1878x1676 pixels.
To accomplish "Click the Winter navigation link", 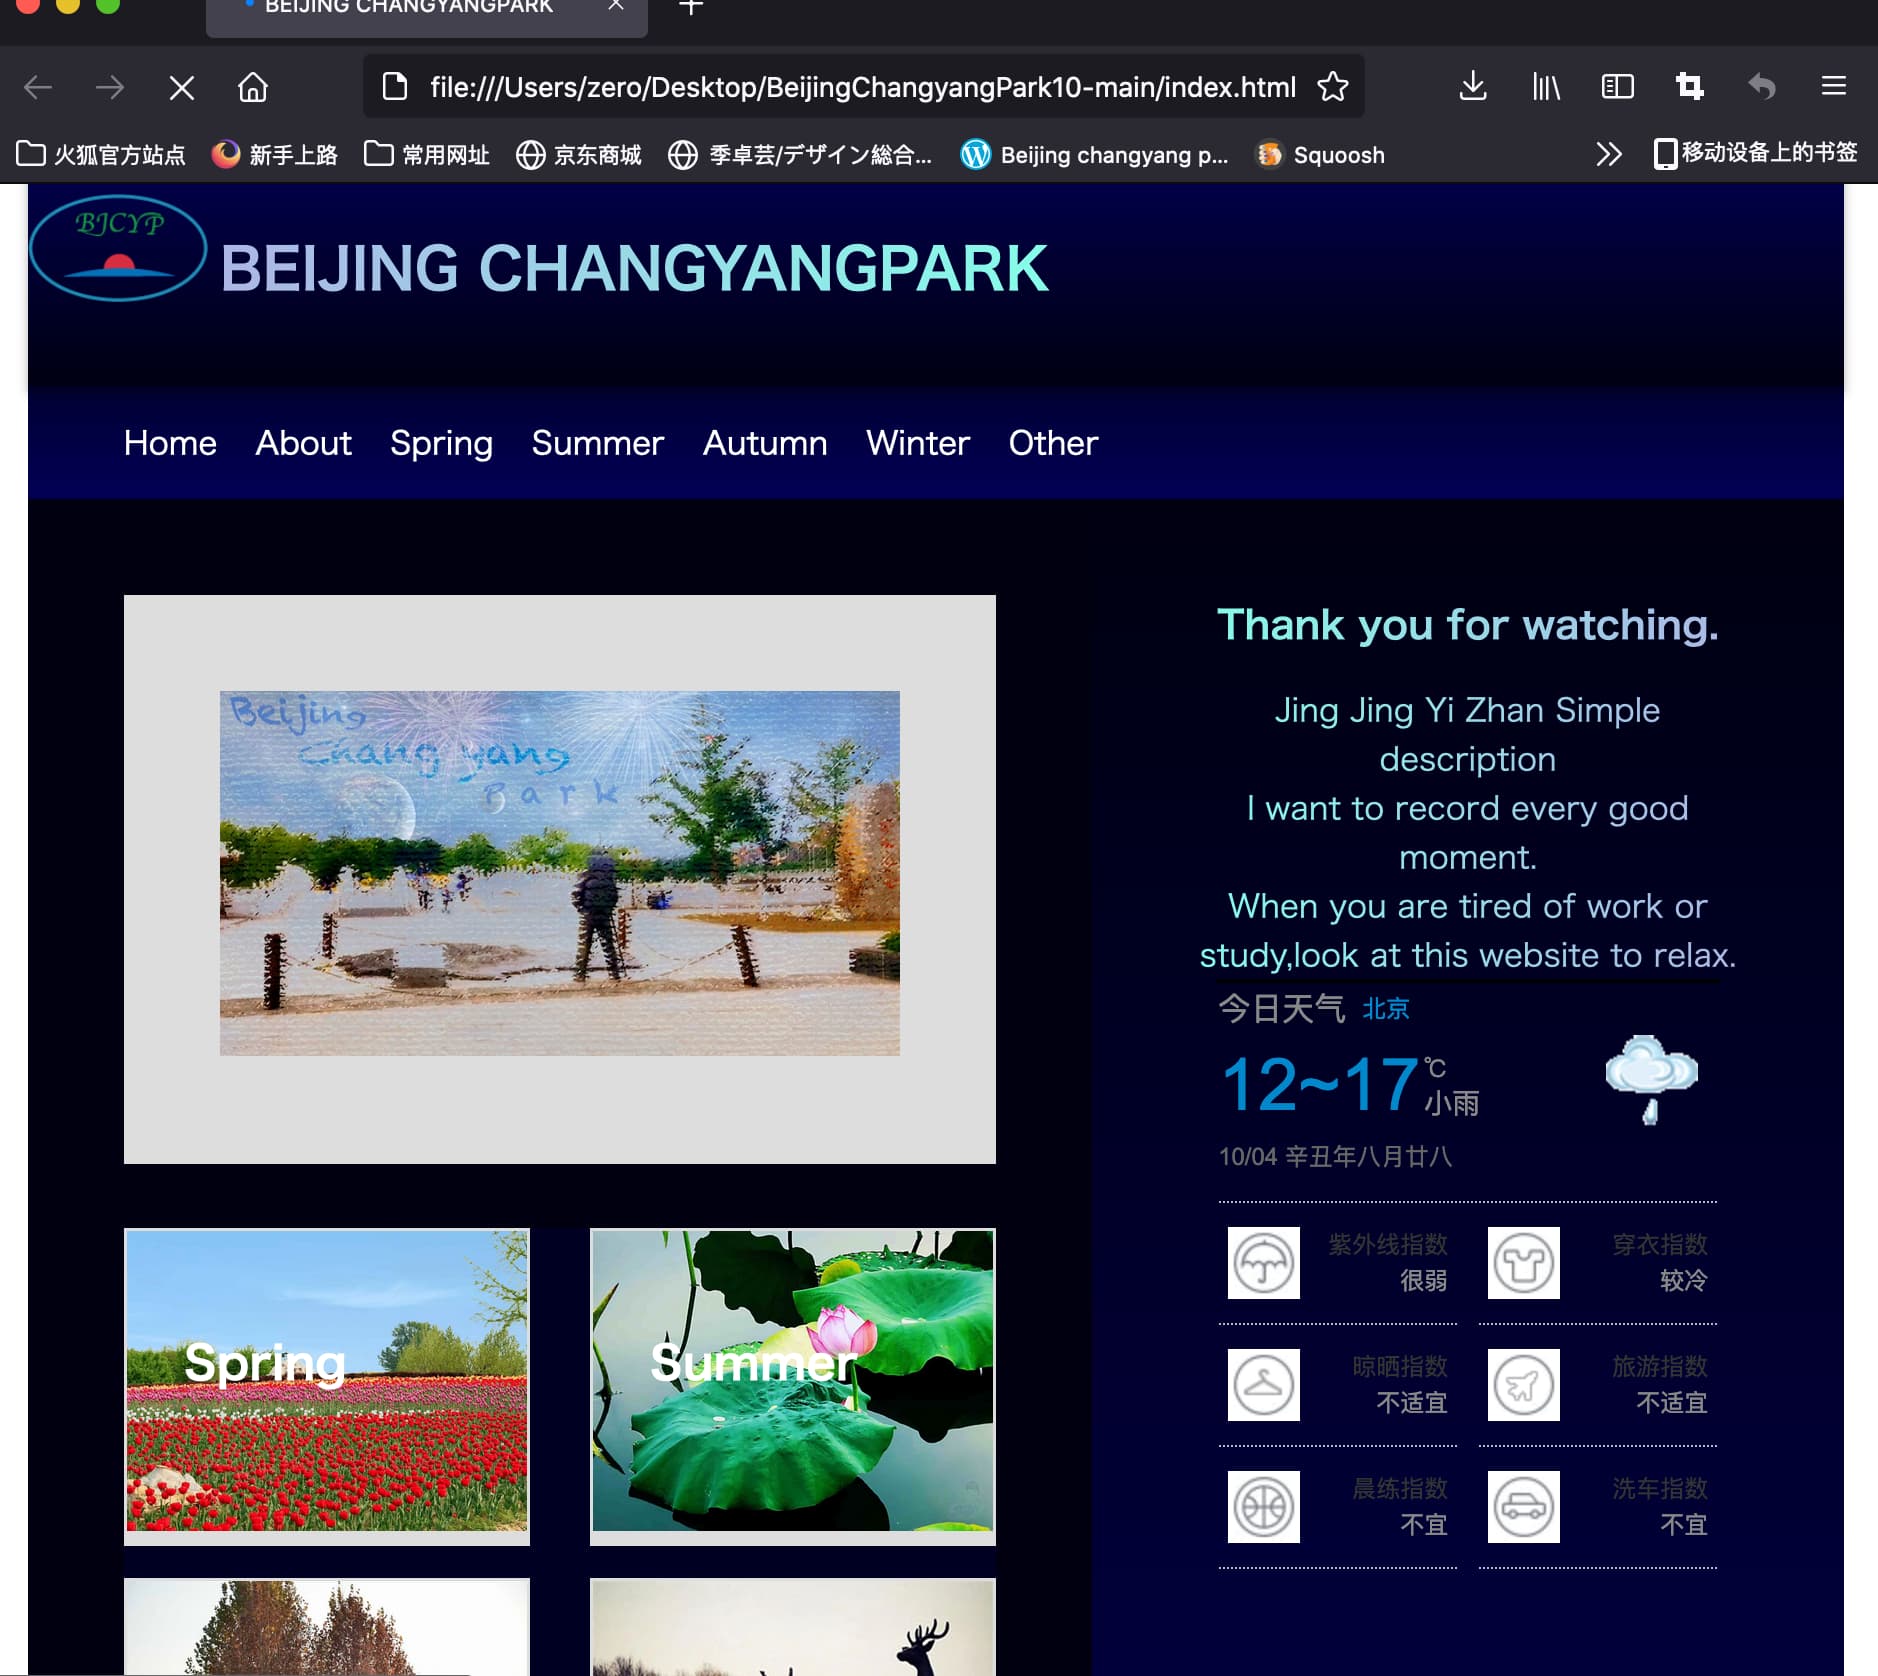I will (917, 443).
